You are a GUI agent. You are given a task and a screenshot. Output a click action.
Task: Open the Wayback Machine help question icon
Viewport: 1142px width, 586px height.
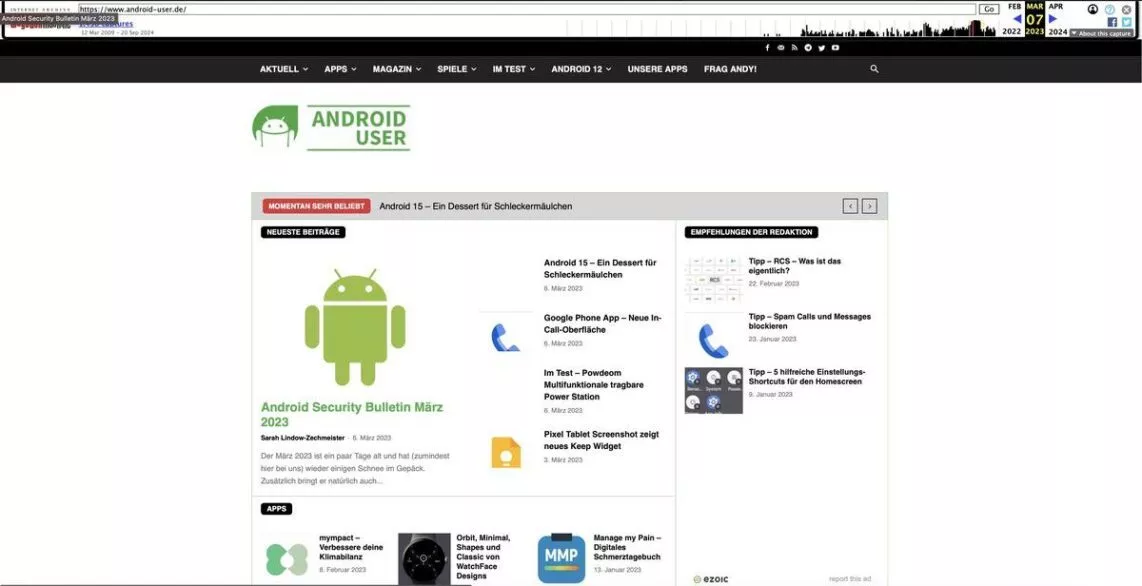tap(1110, 9)
